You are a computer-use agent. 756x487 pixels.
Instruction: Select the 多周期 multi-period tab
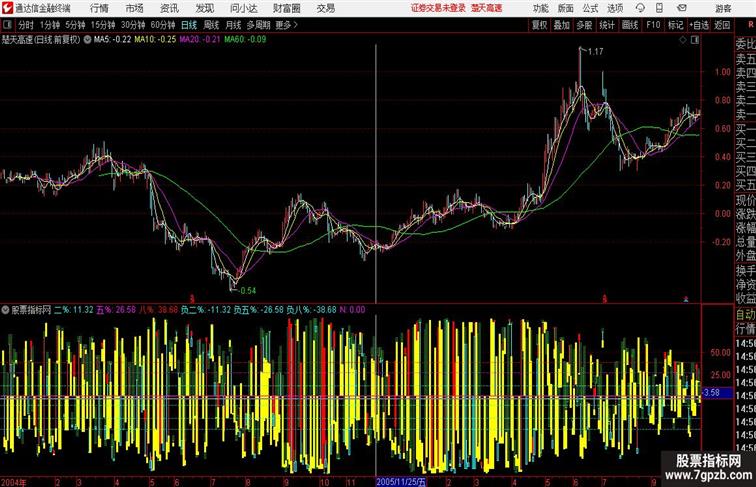point(258,25)
